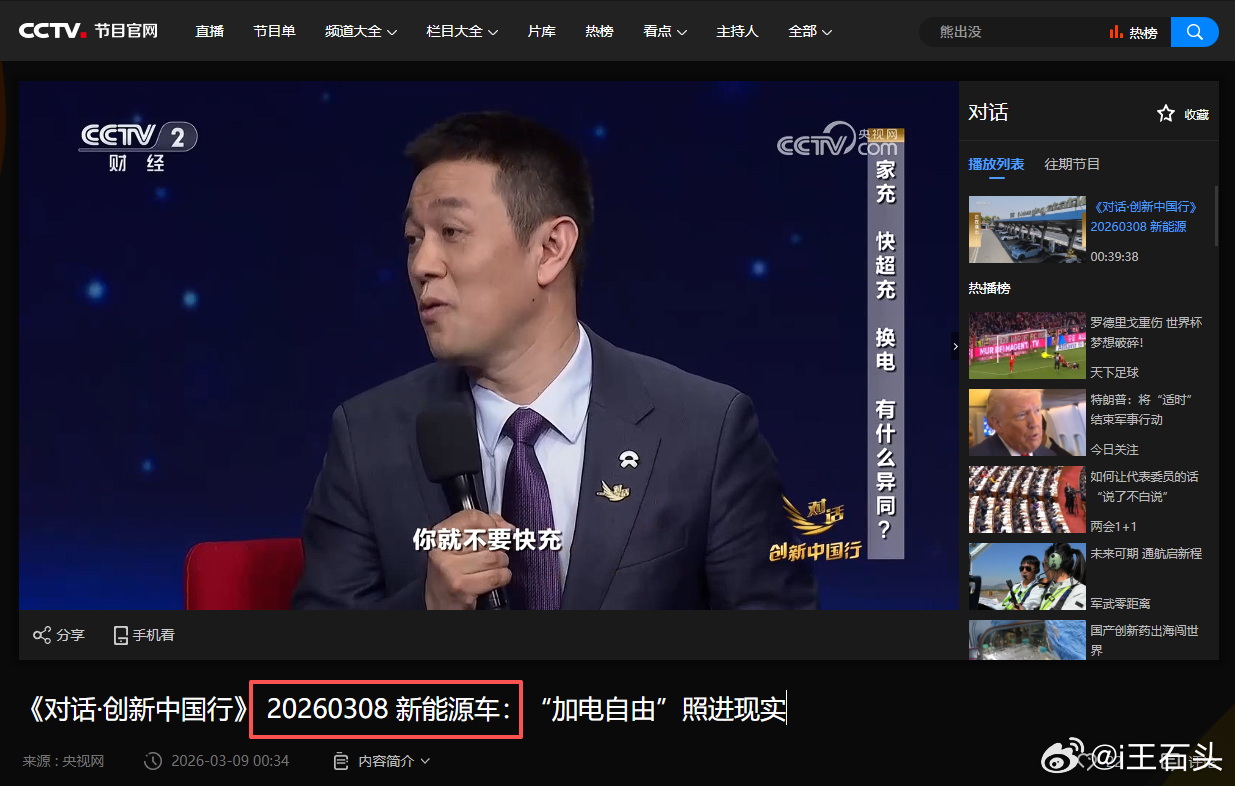Viewport: 1235px width, 786px height.
Task: Open 主持人 in the navigation bar
Action: coord(737,31)
